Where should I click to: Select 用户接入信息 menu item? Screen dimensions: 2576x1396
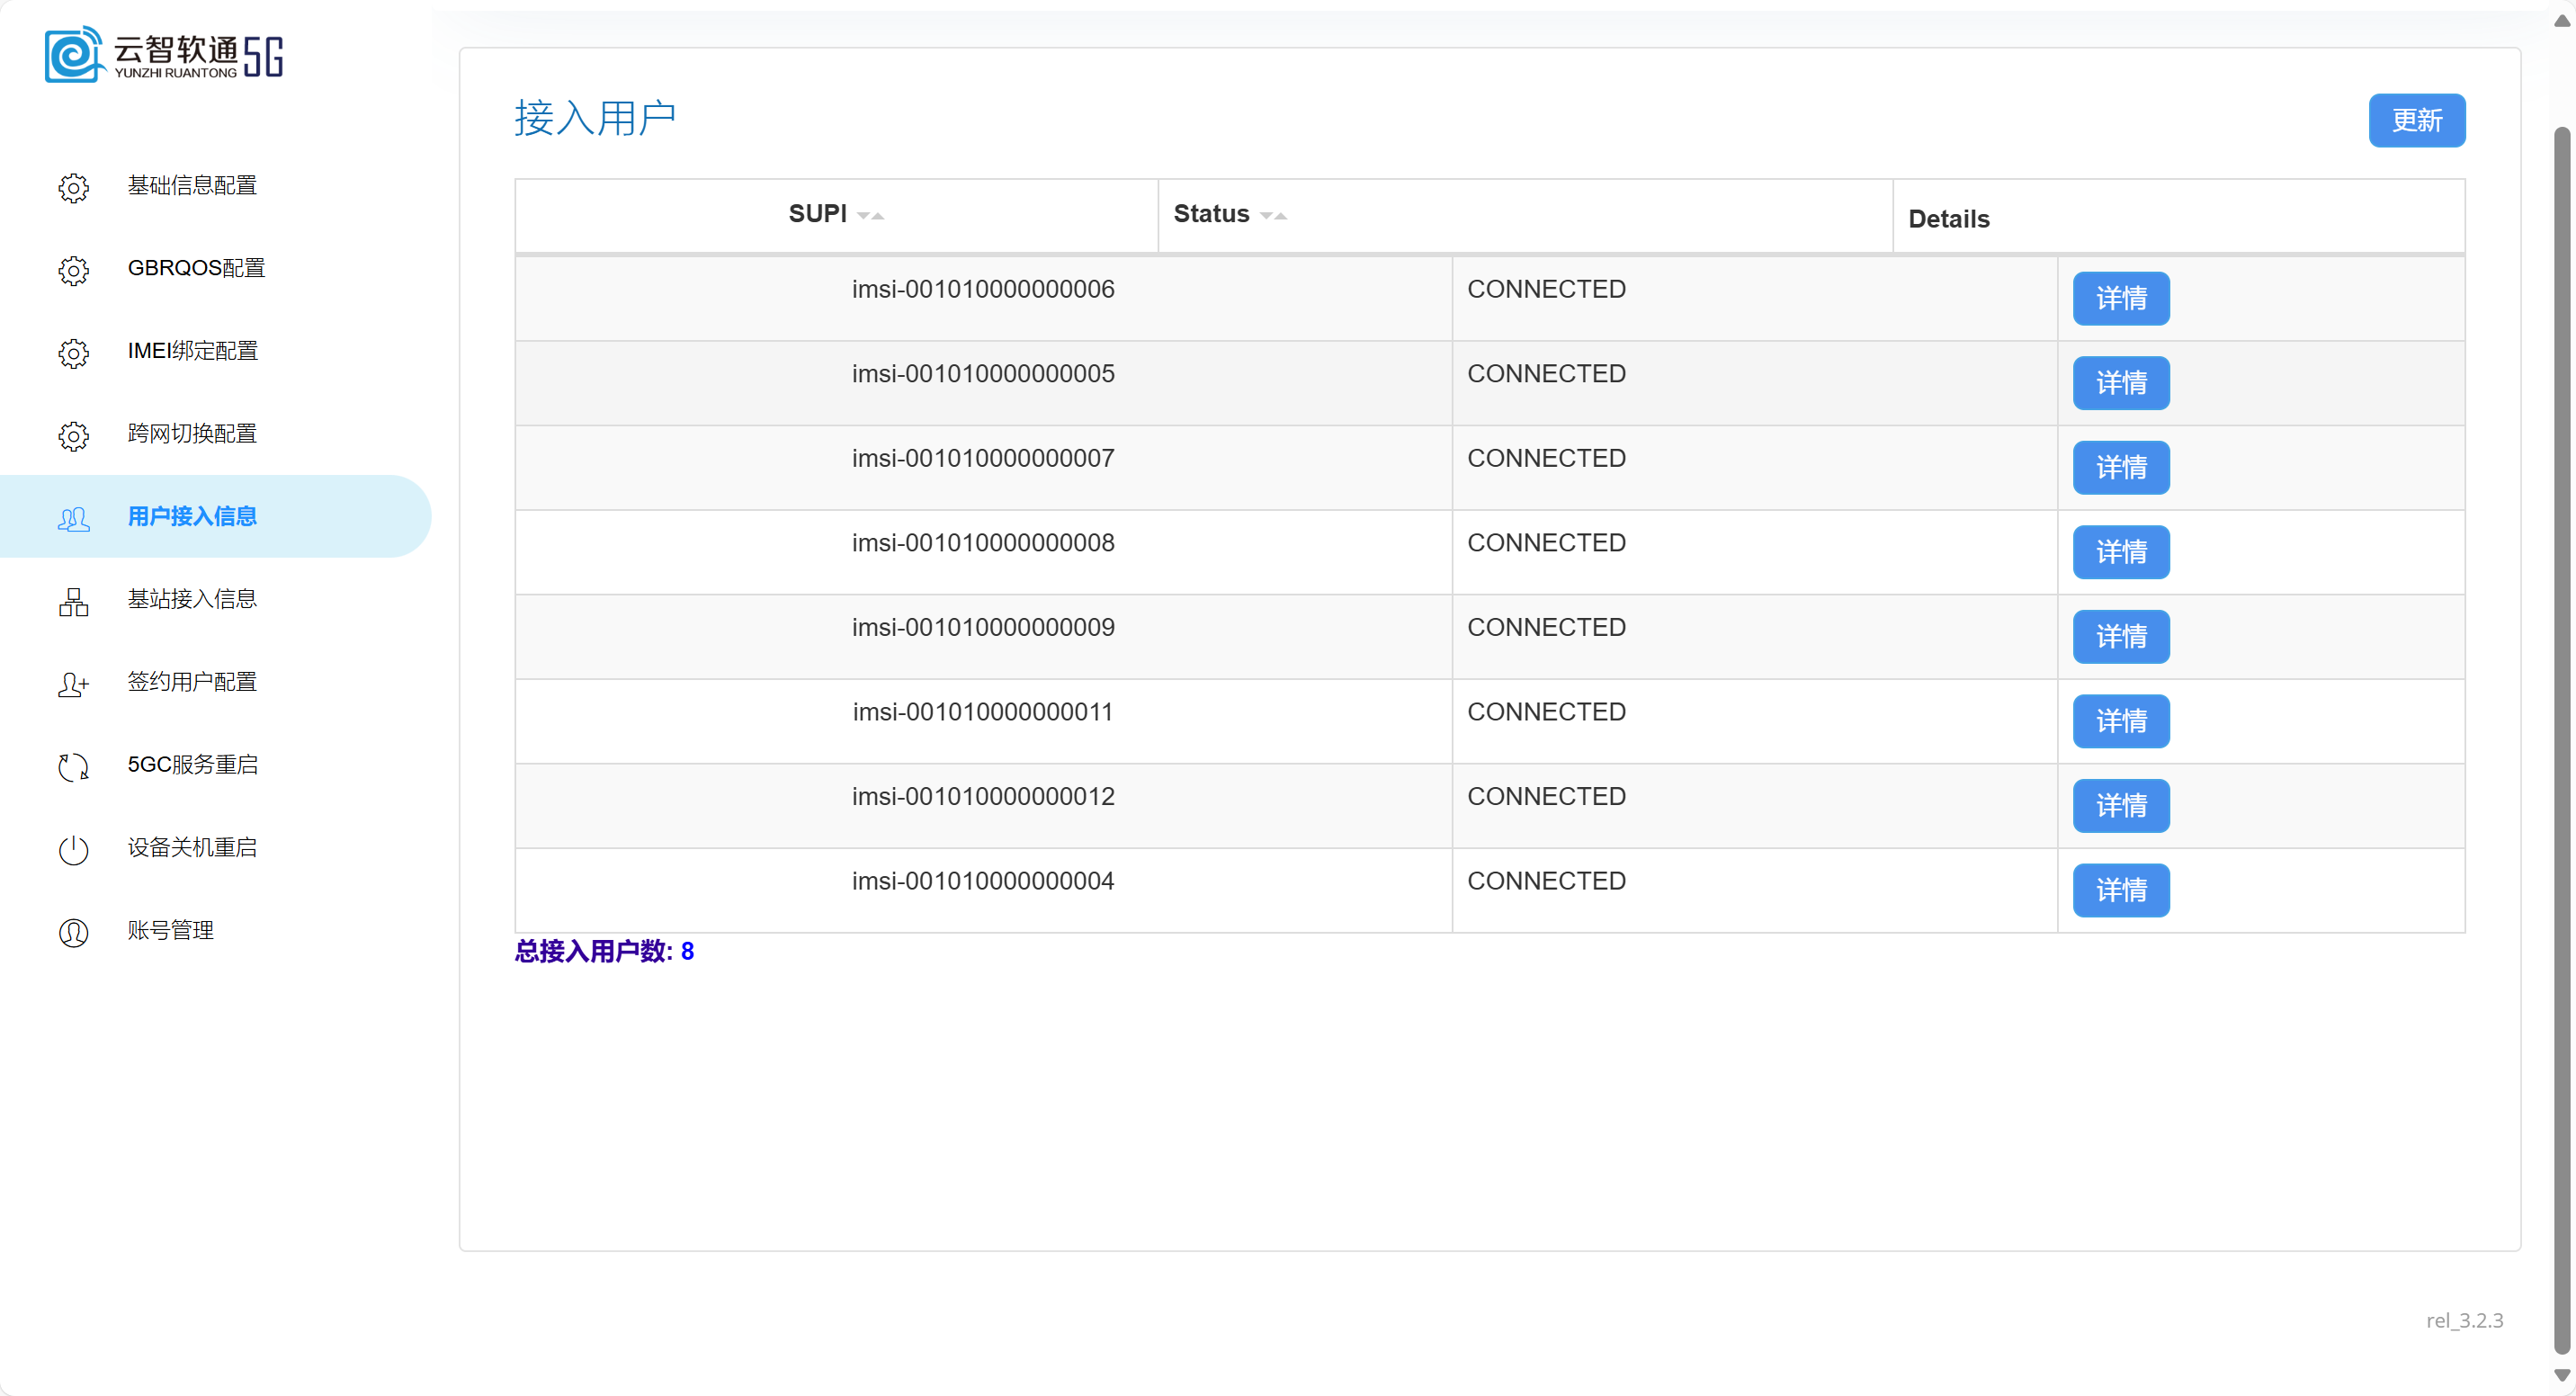[x=215, y=517]
